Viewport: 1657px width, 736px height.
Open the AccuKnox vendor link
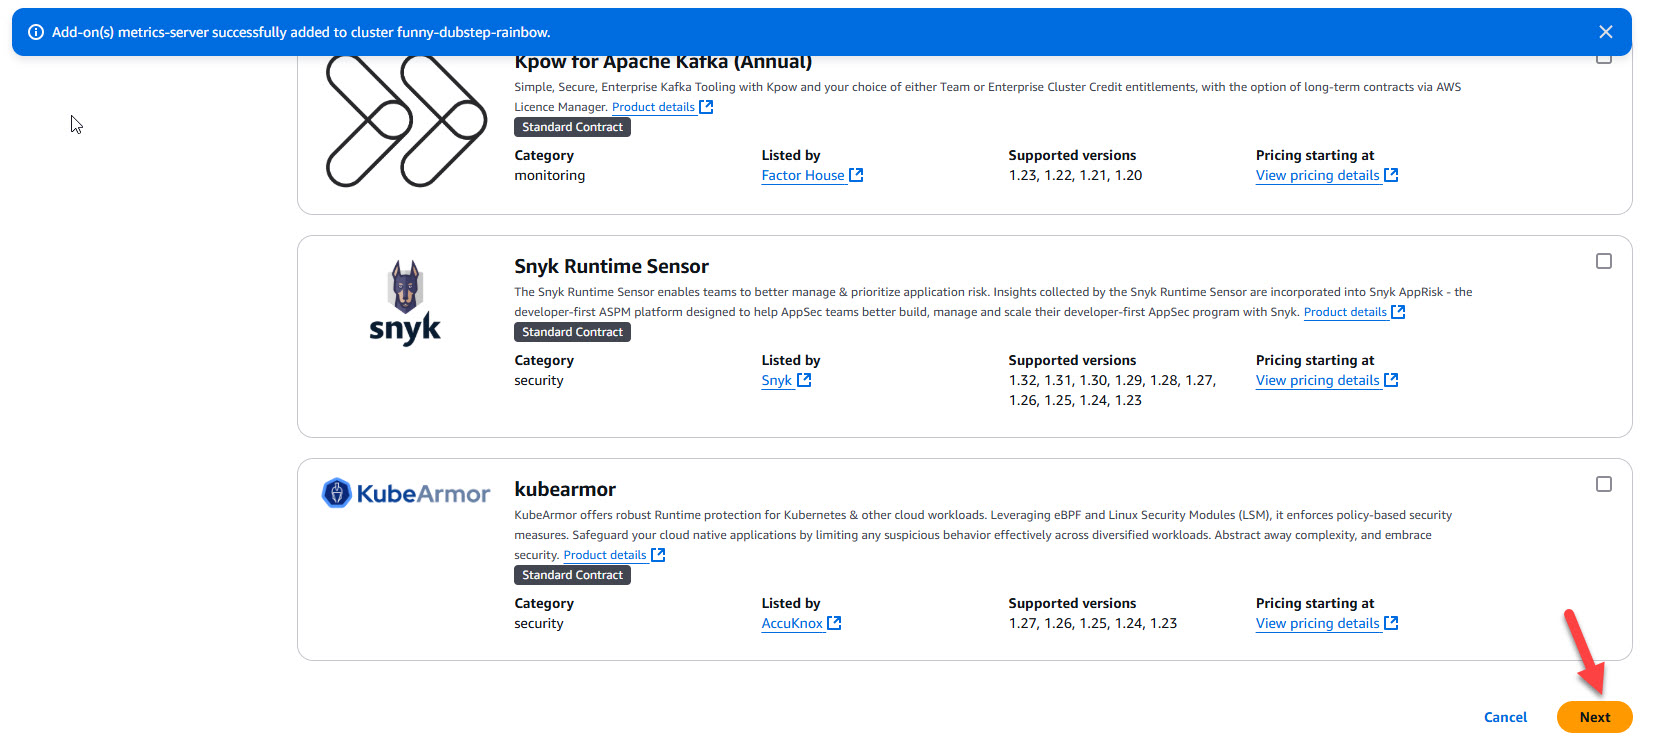click(792, 623)
